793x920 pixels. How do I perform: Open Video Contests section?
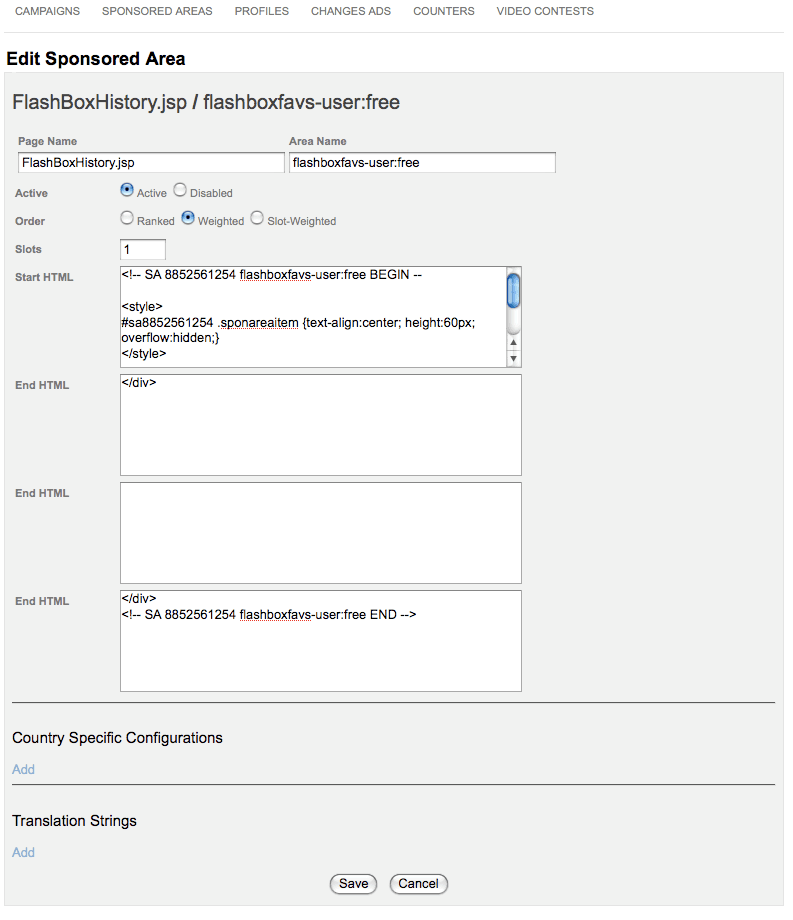pos(545,11)
